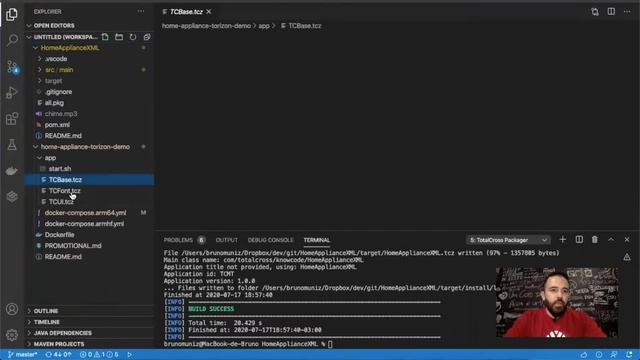The image size is (640, 360).
Task: Select the TCBase.tcz editor tab
Action: pos(186,12)
